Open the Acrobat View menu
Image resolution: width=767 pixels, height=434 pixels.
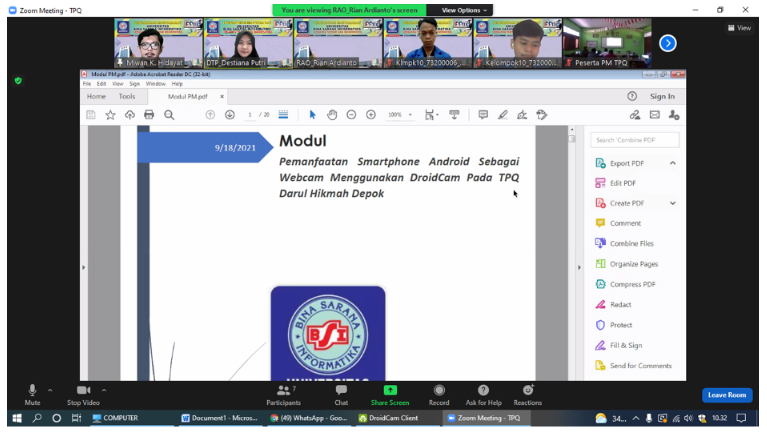118,84
